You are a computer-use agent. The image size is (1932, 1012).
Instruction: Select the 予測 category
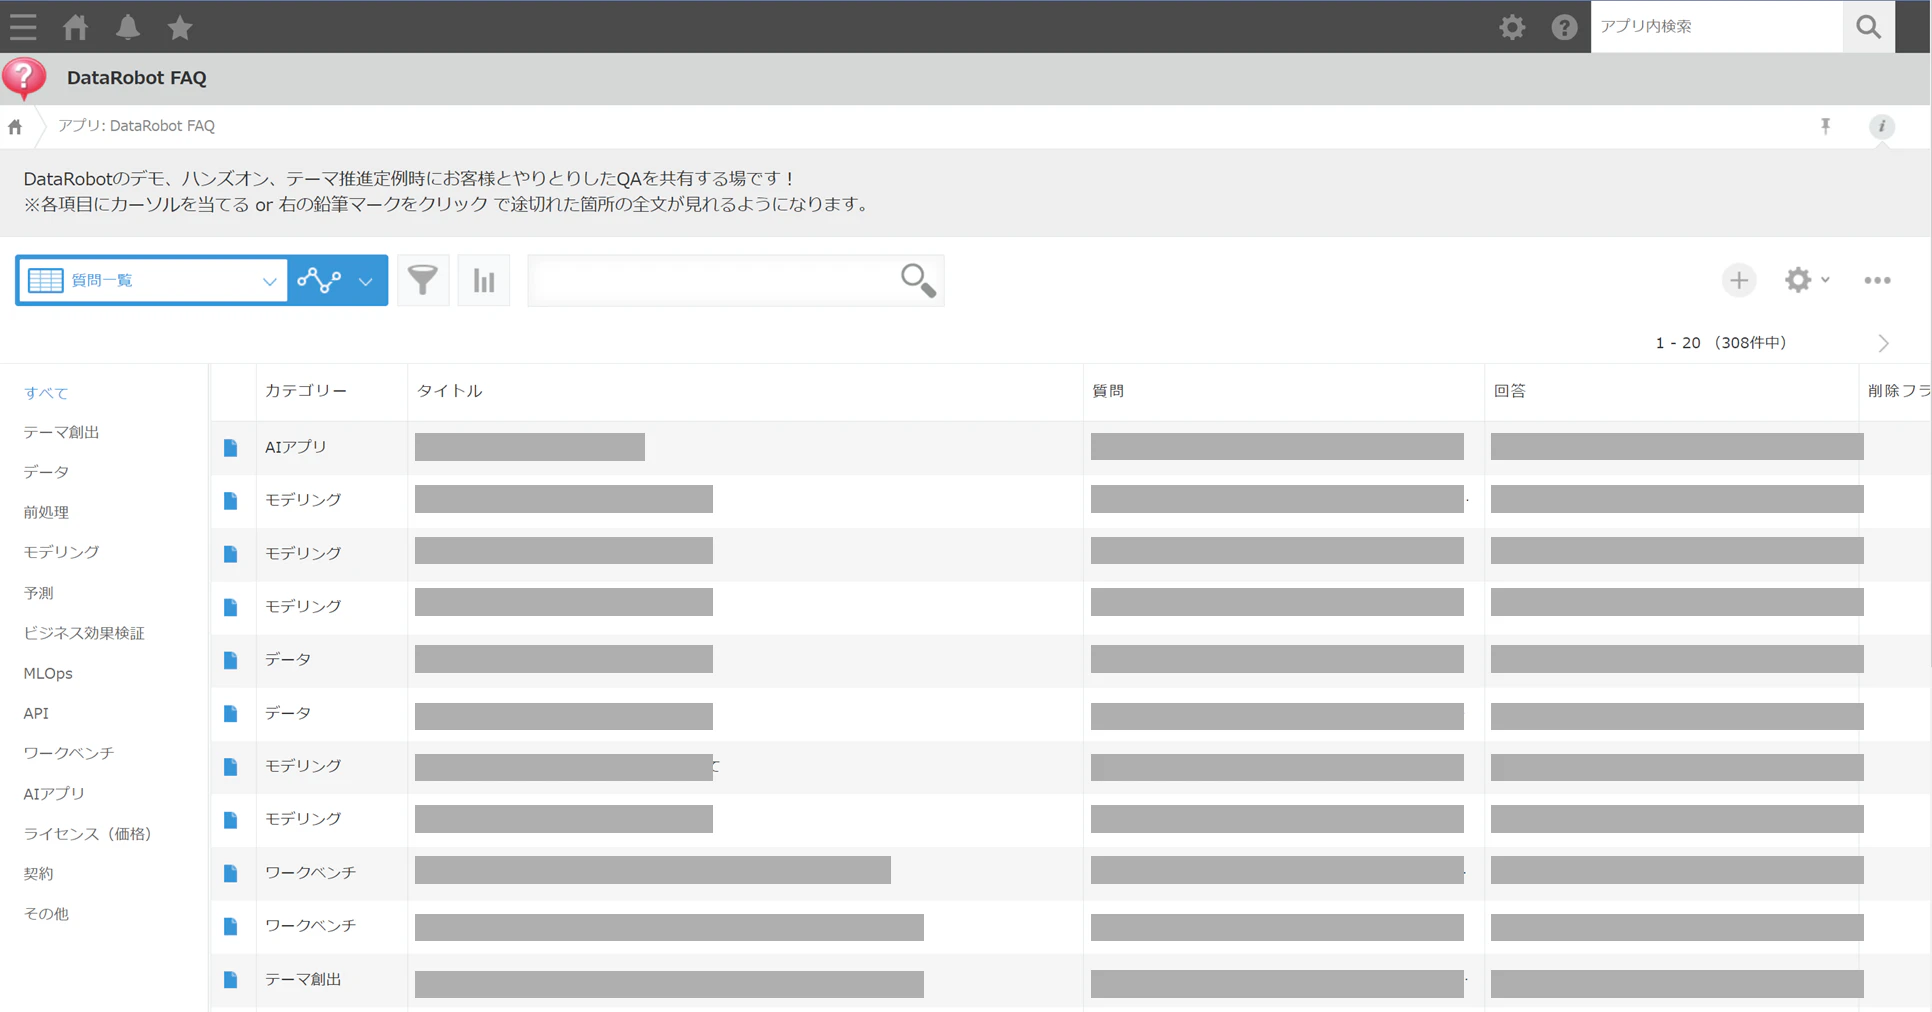pos(38,593)
